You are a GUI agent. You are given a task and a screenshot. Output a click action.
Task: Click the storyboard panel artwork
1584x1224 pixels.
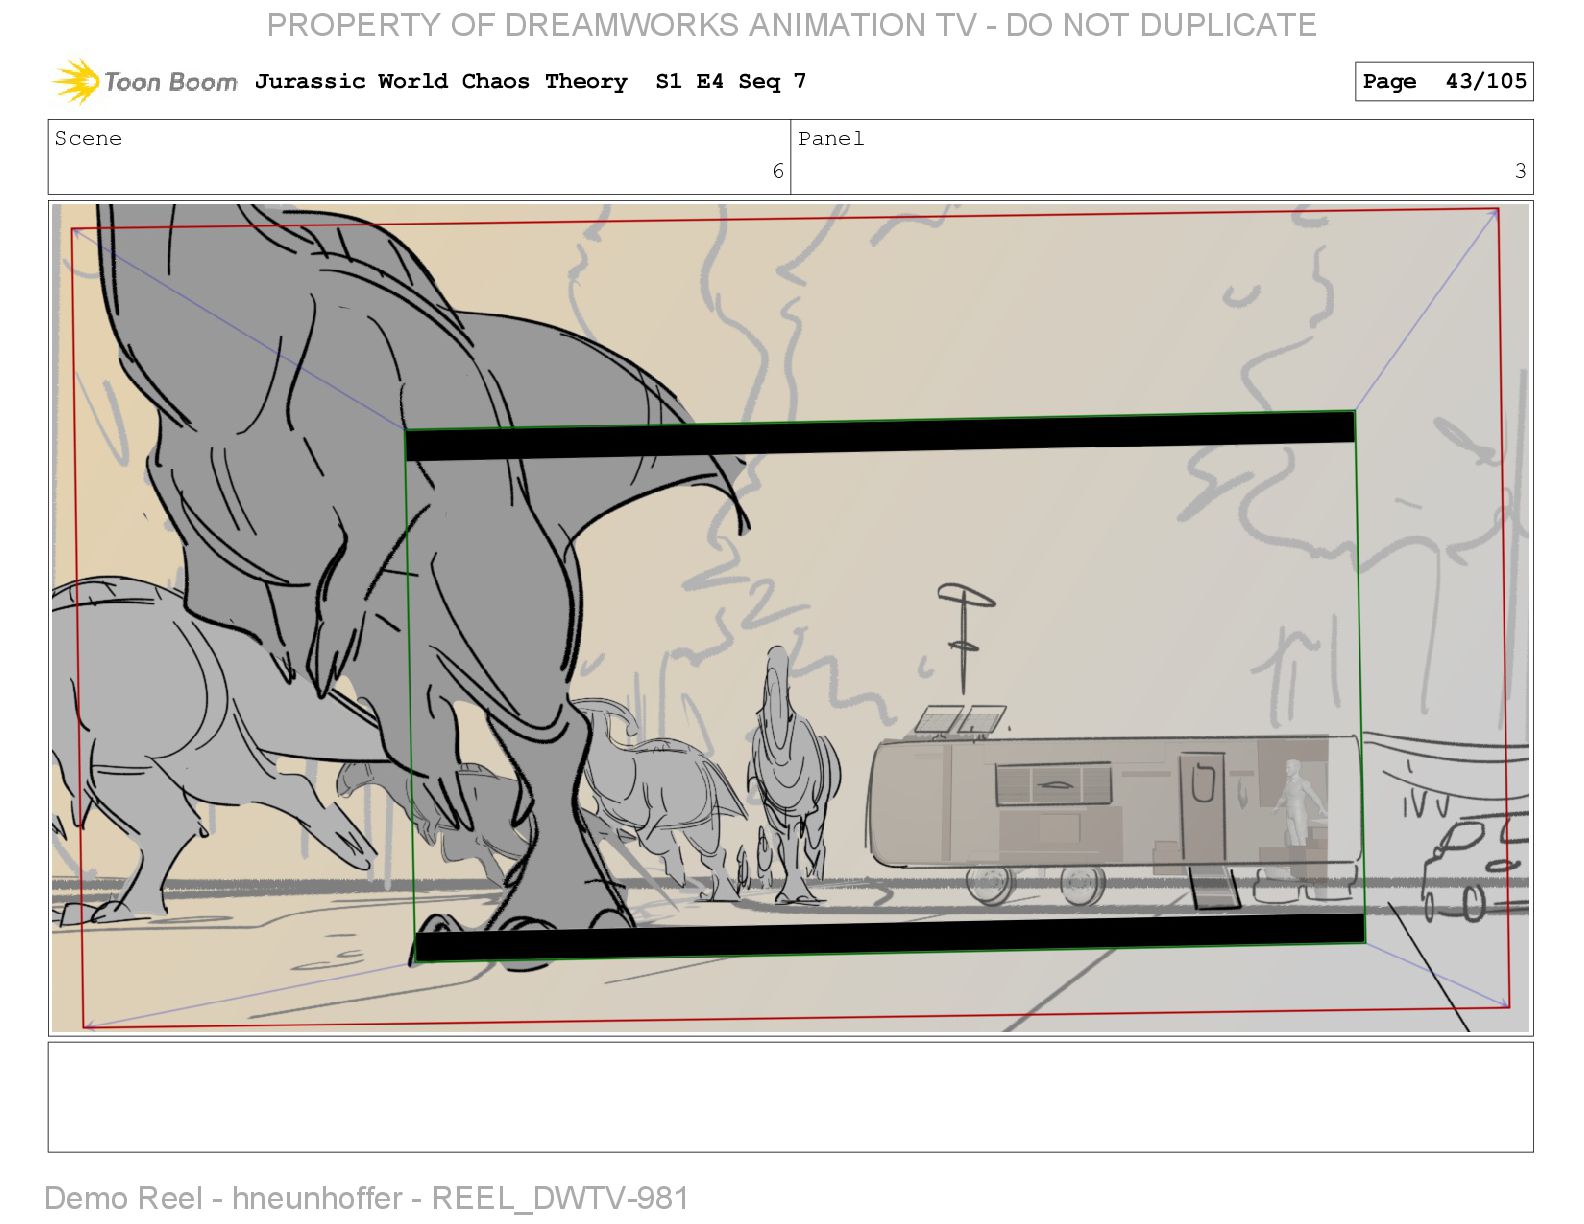point(790,618)
